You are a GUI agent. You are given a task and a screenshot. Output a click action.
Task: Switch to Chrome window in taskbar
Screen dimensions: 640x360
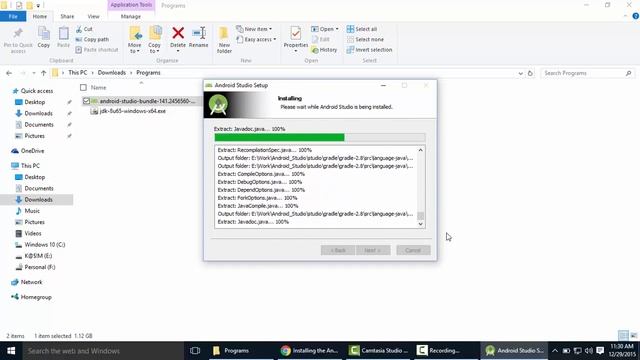(310, 351)
